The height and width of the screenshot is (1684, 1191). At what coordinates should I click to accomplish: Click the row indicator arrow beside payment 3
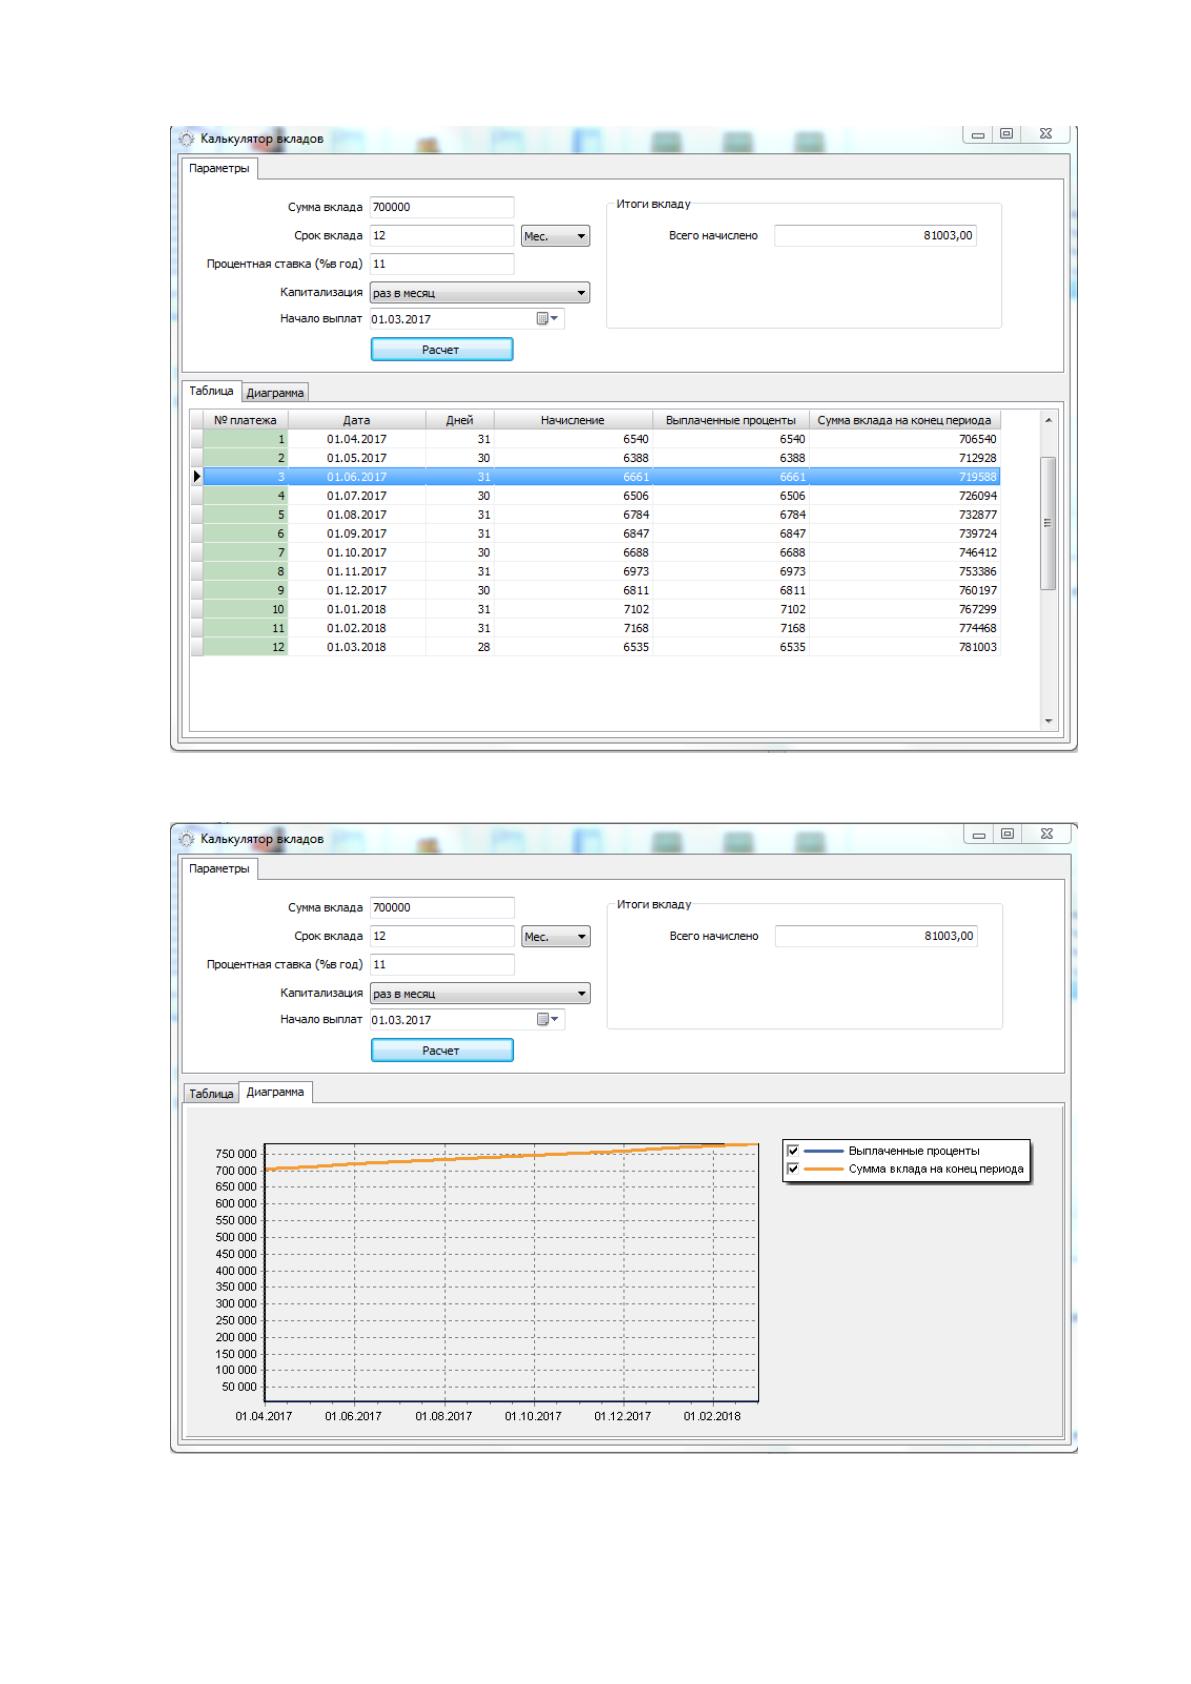click(x=196, y=477)
